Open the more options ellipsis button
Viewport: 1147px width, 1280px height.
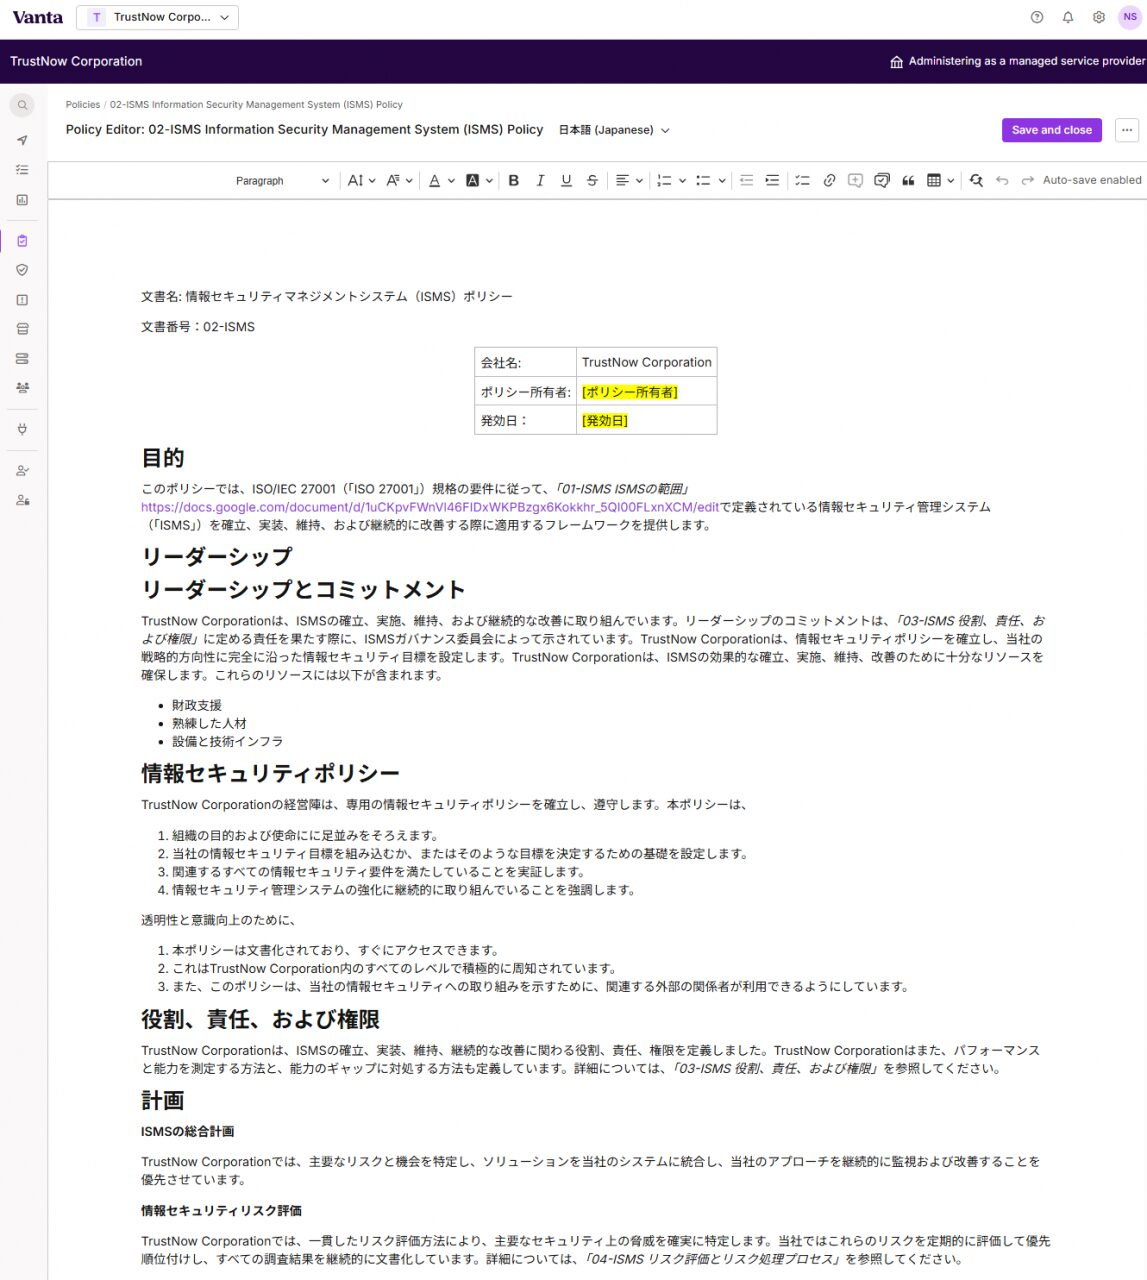pos(1127,130)
